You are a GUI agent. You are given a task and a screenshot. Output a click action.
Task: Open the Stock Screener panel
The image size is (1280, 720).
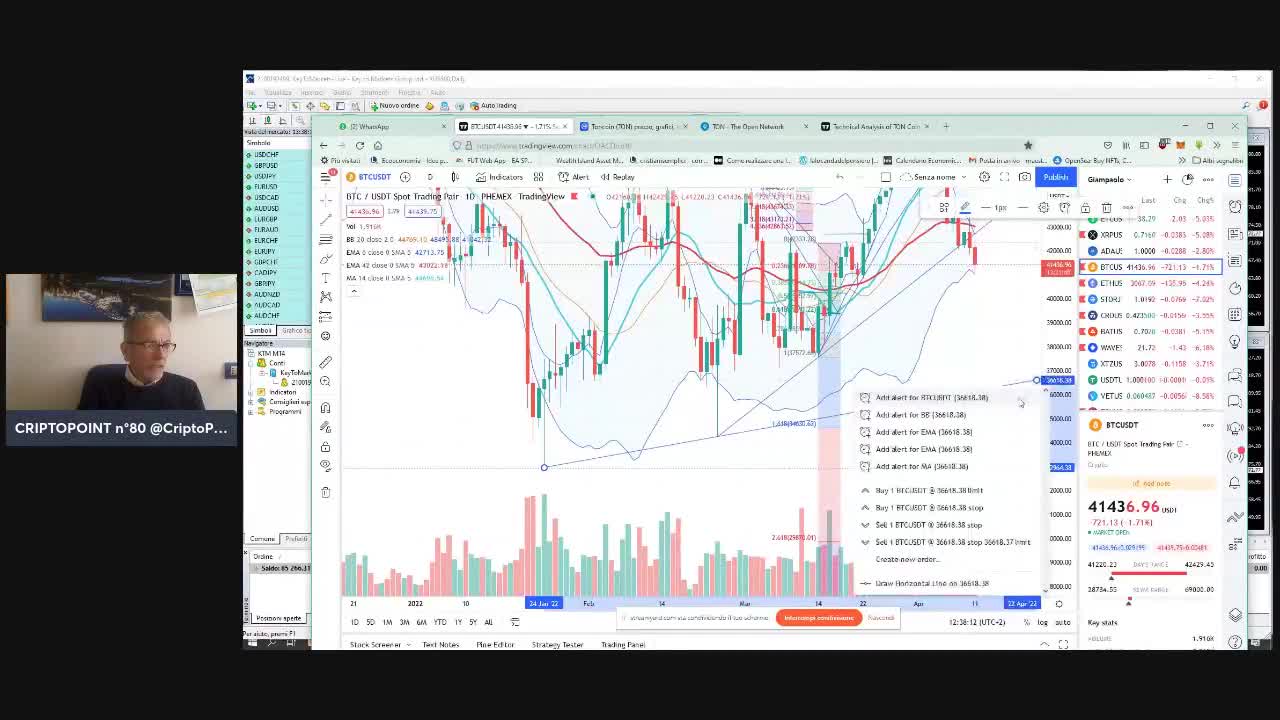375,645
